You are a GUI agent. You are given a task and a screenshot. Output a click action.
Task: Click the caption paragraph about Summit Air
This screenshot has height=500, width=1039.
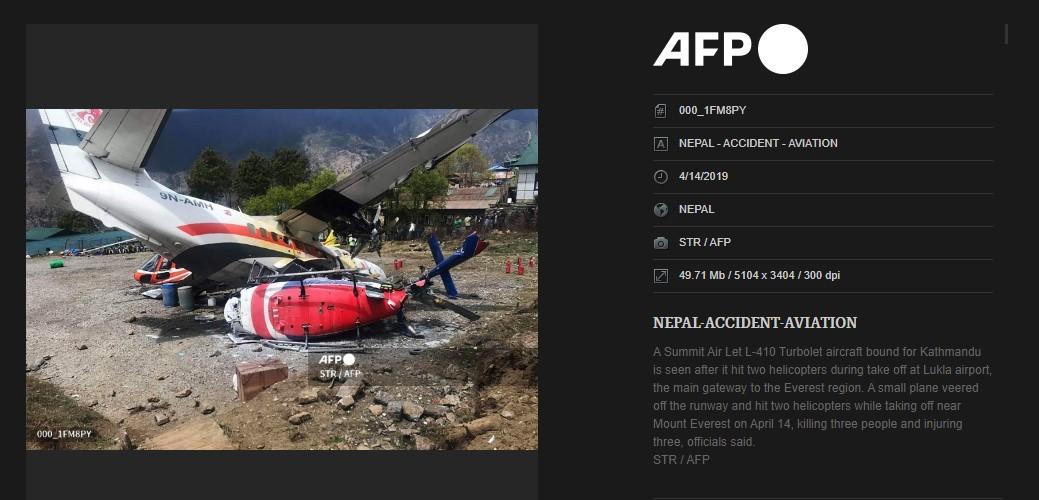click(822, 396)
